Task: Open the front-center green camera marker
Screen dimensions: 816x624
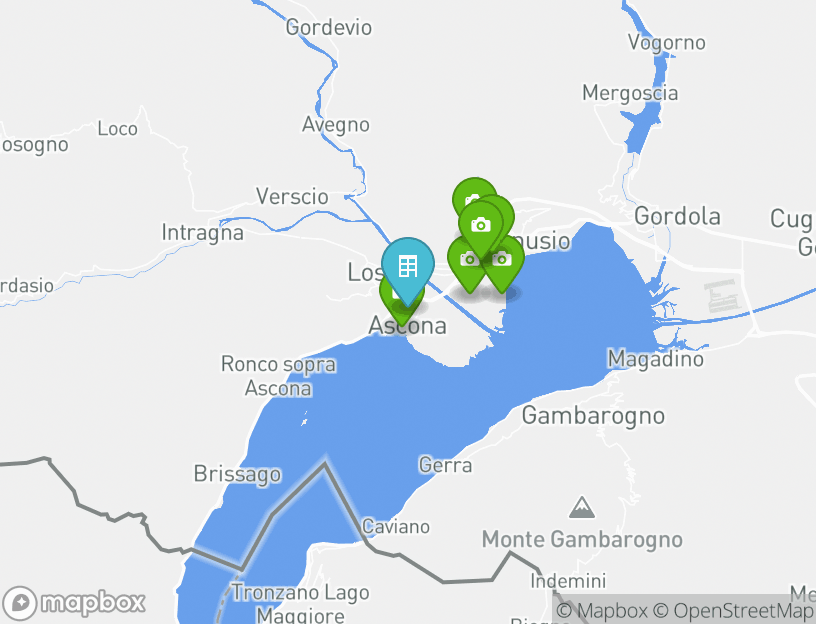Action: (x=481, y=225)
